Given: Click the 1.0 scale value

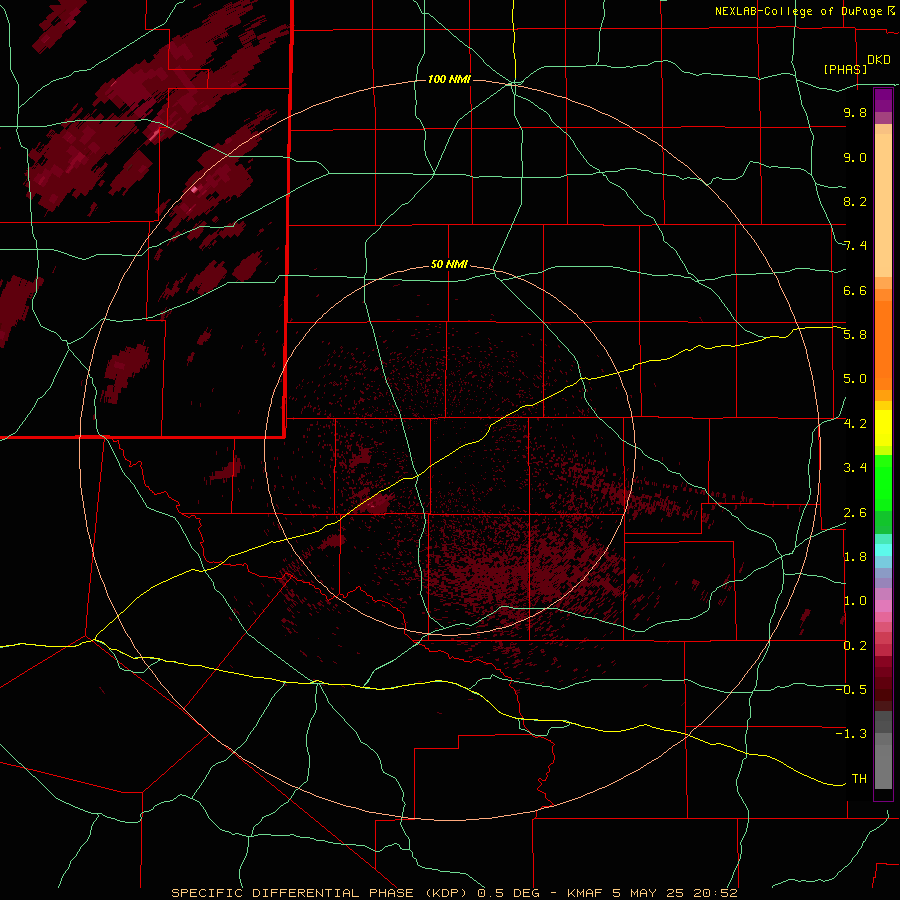Looking at the screenshot, I should pos(855,601).
